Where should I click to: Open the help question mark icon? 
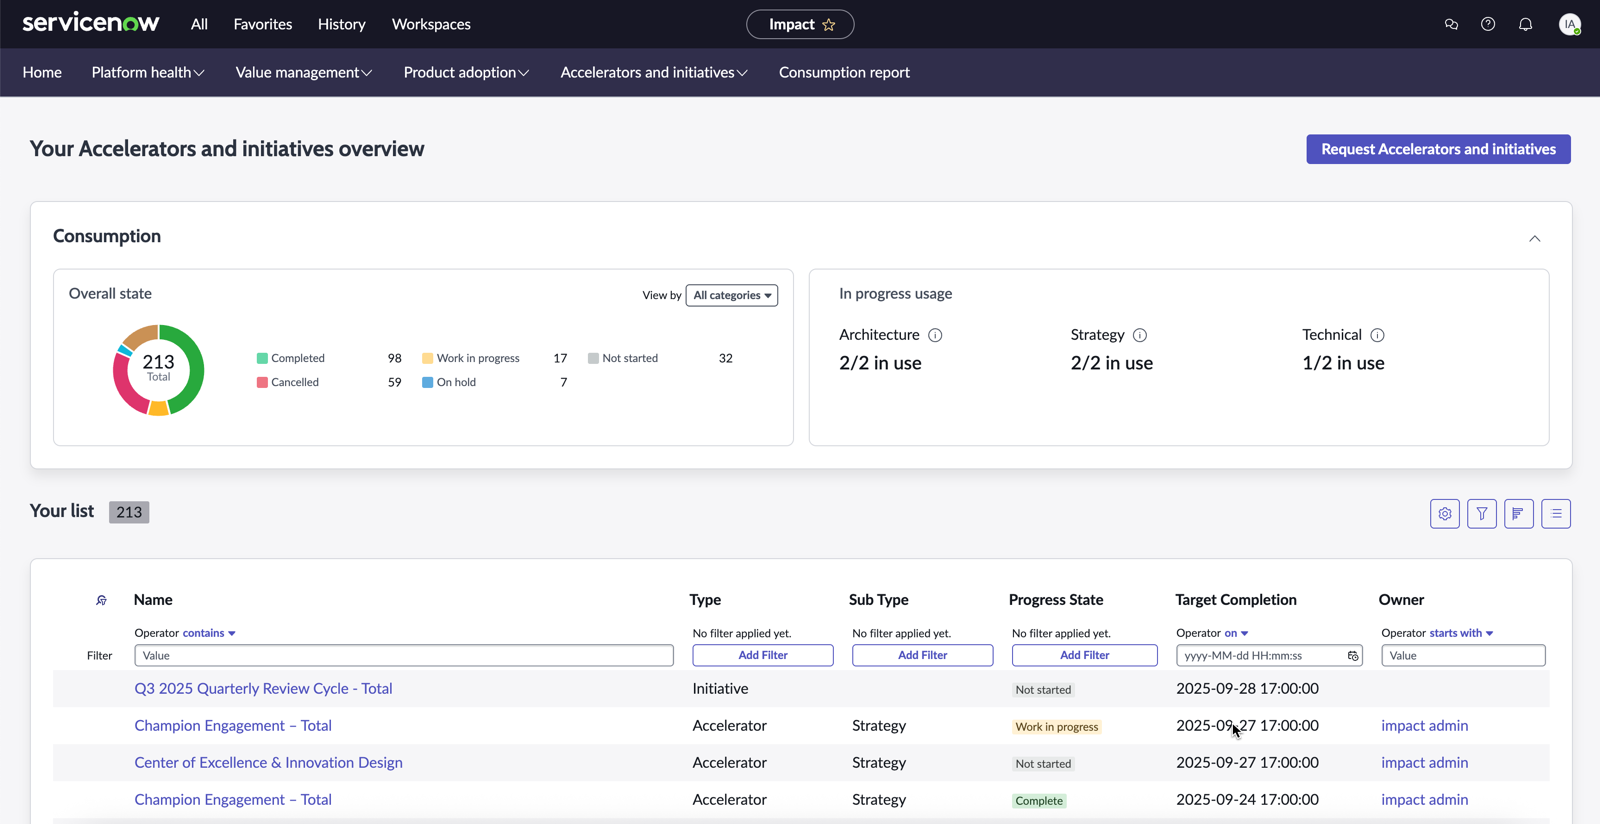[x=1488, y=24]
